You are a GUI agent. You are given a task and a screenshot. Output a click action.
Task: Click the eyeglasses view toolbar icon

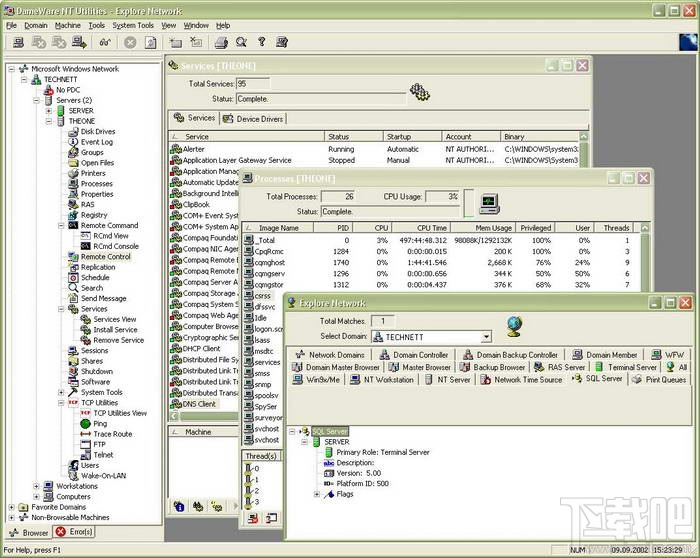(x=105, y=42)
